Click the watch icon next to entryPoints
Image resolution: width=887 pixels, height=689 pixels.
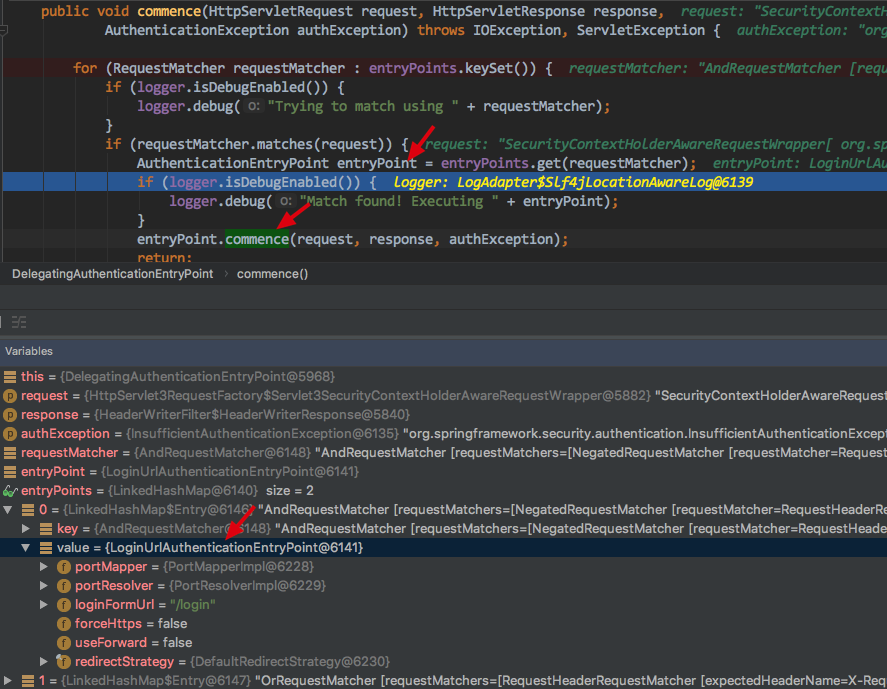9,490
